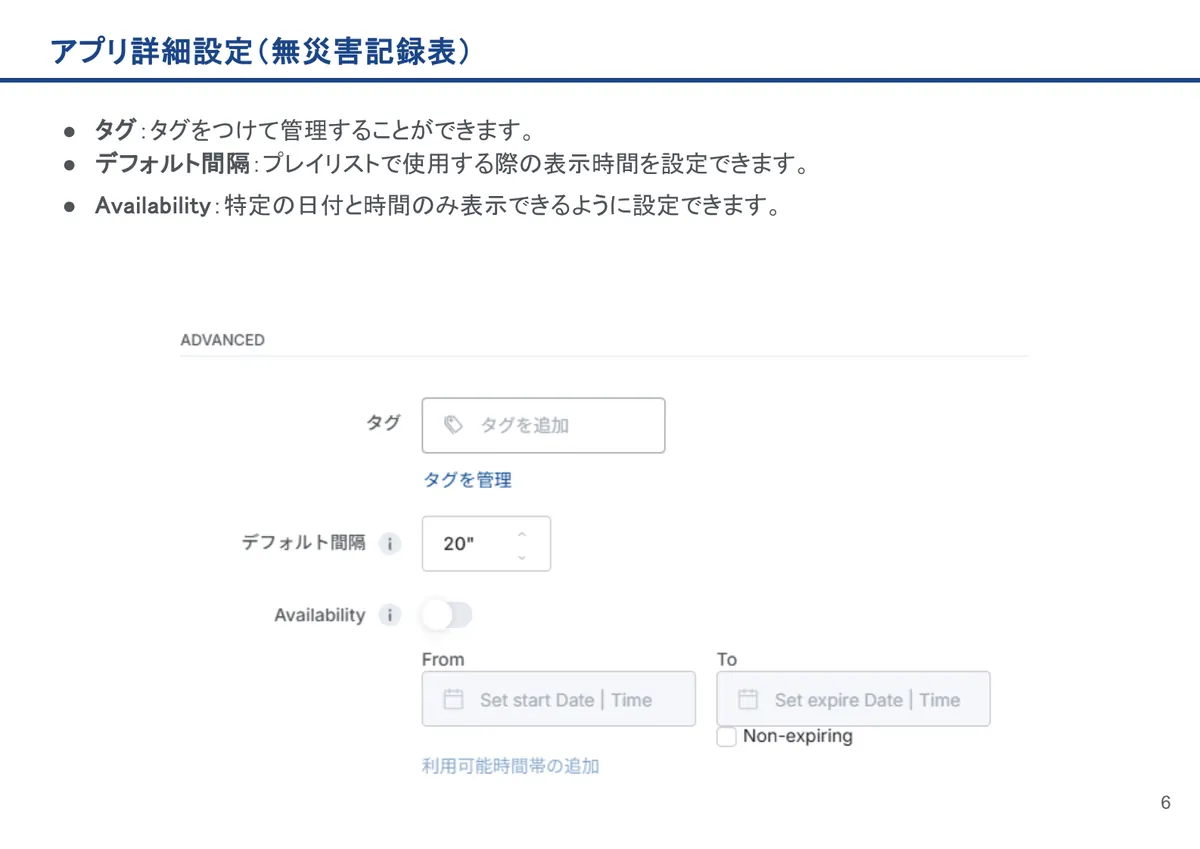The image size is (1200, 849).
Task: Click the page number 6
Action: 1165,803
